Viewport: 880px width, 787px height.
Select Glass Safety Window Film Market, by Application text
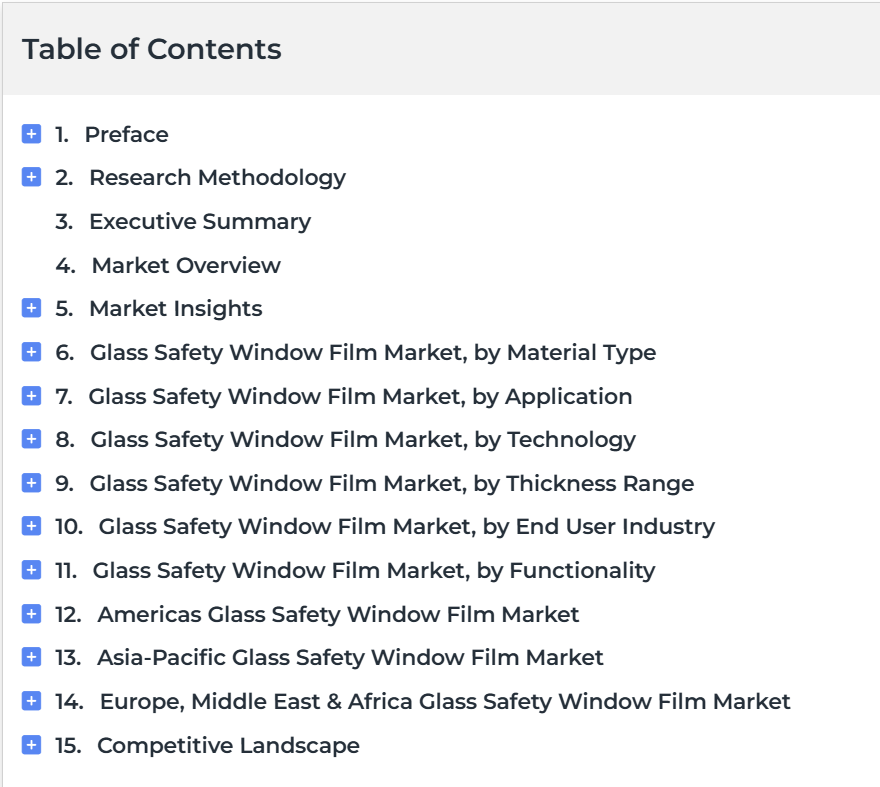pyautogui.click(x=360, y=397)
